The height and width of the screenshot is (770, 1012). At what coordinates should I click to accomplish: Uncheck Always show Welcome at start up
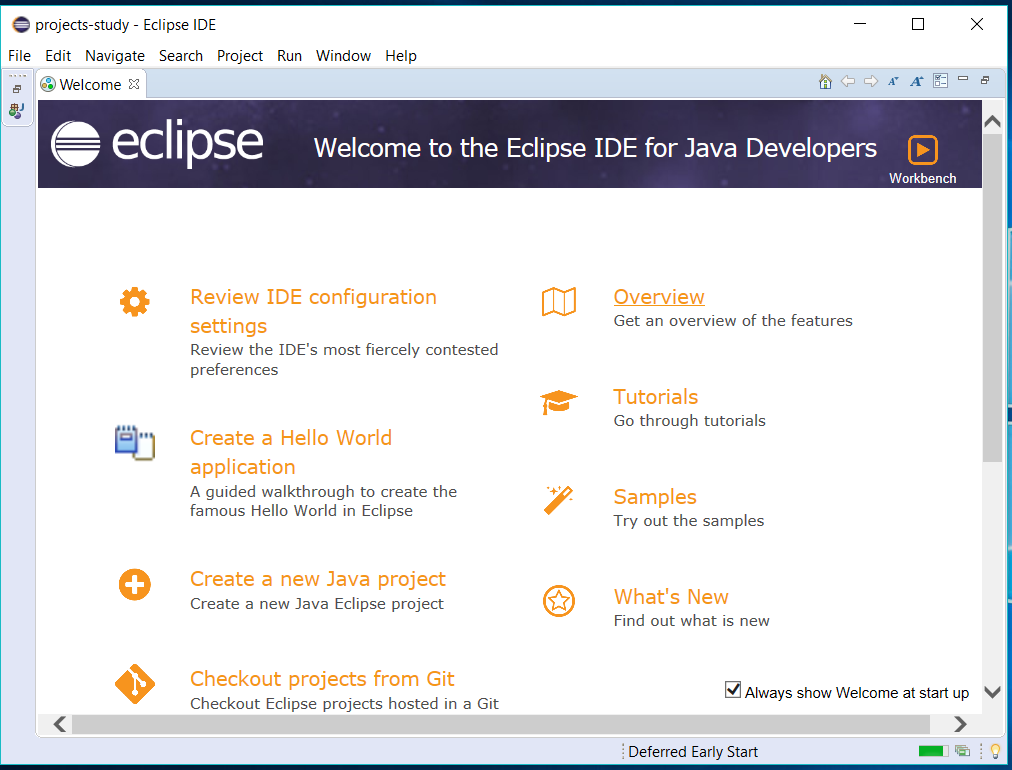click(x=733, y=689)
